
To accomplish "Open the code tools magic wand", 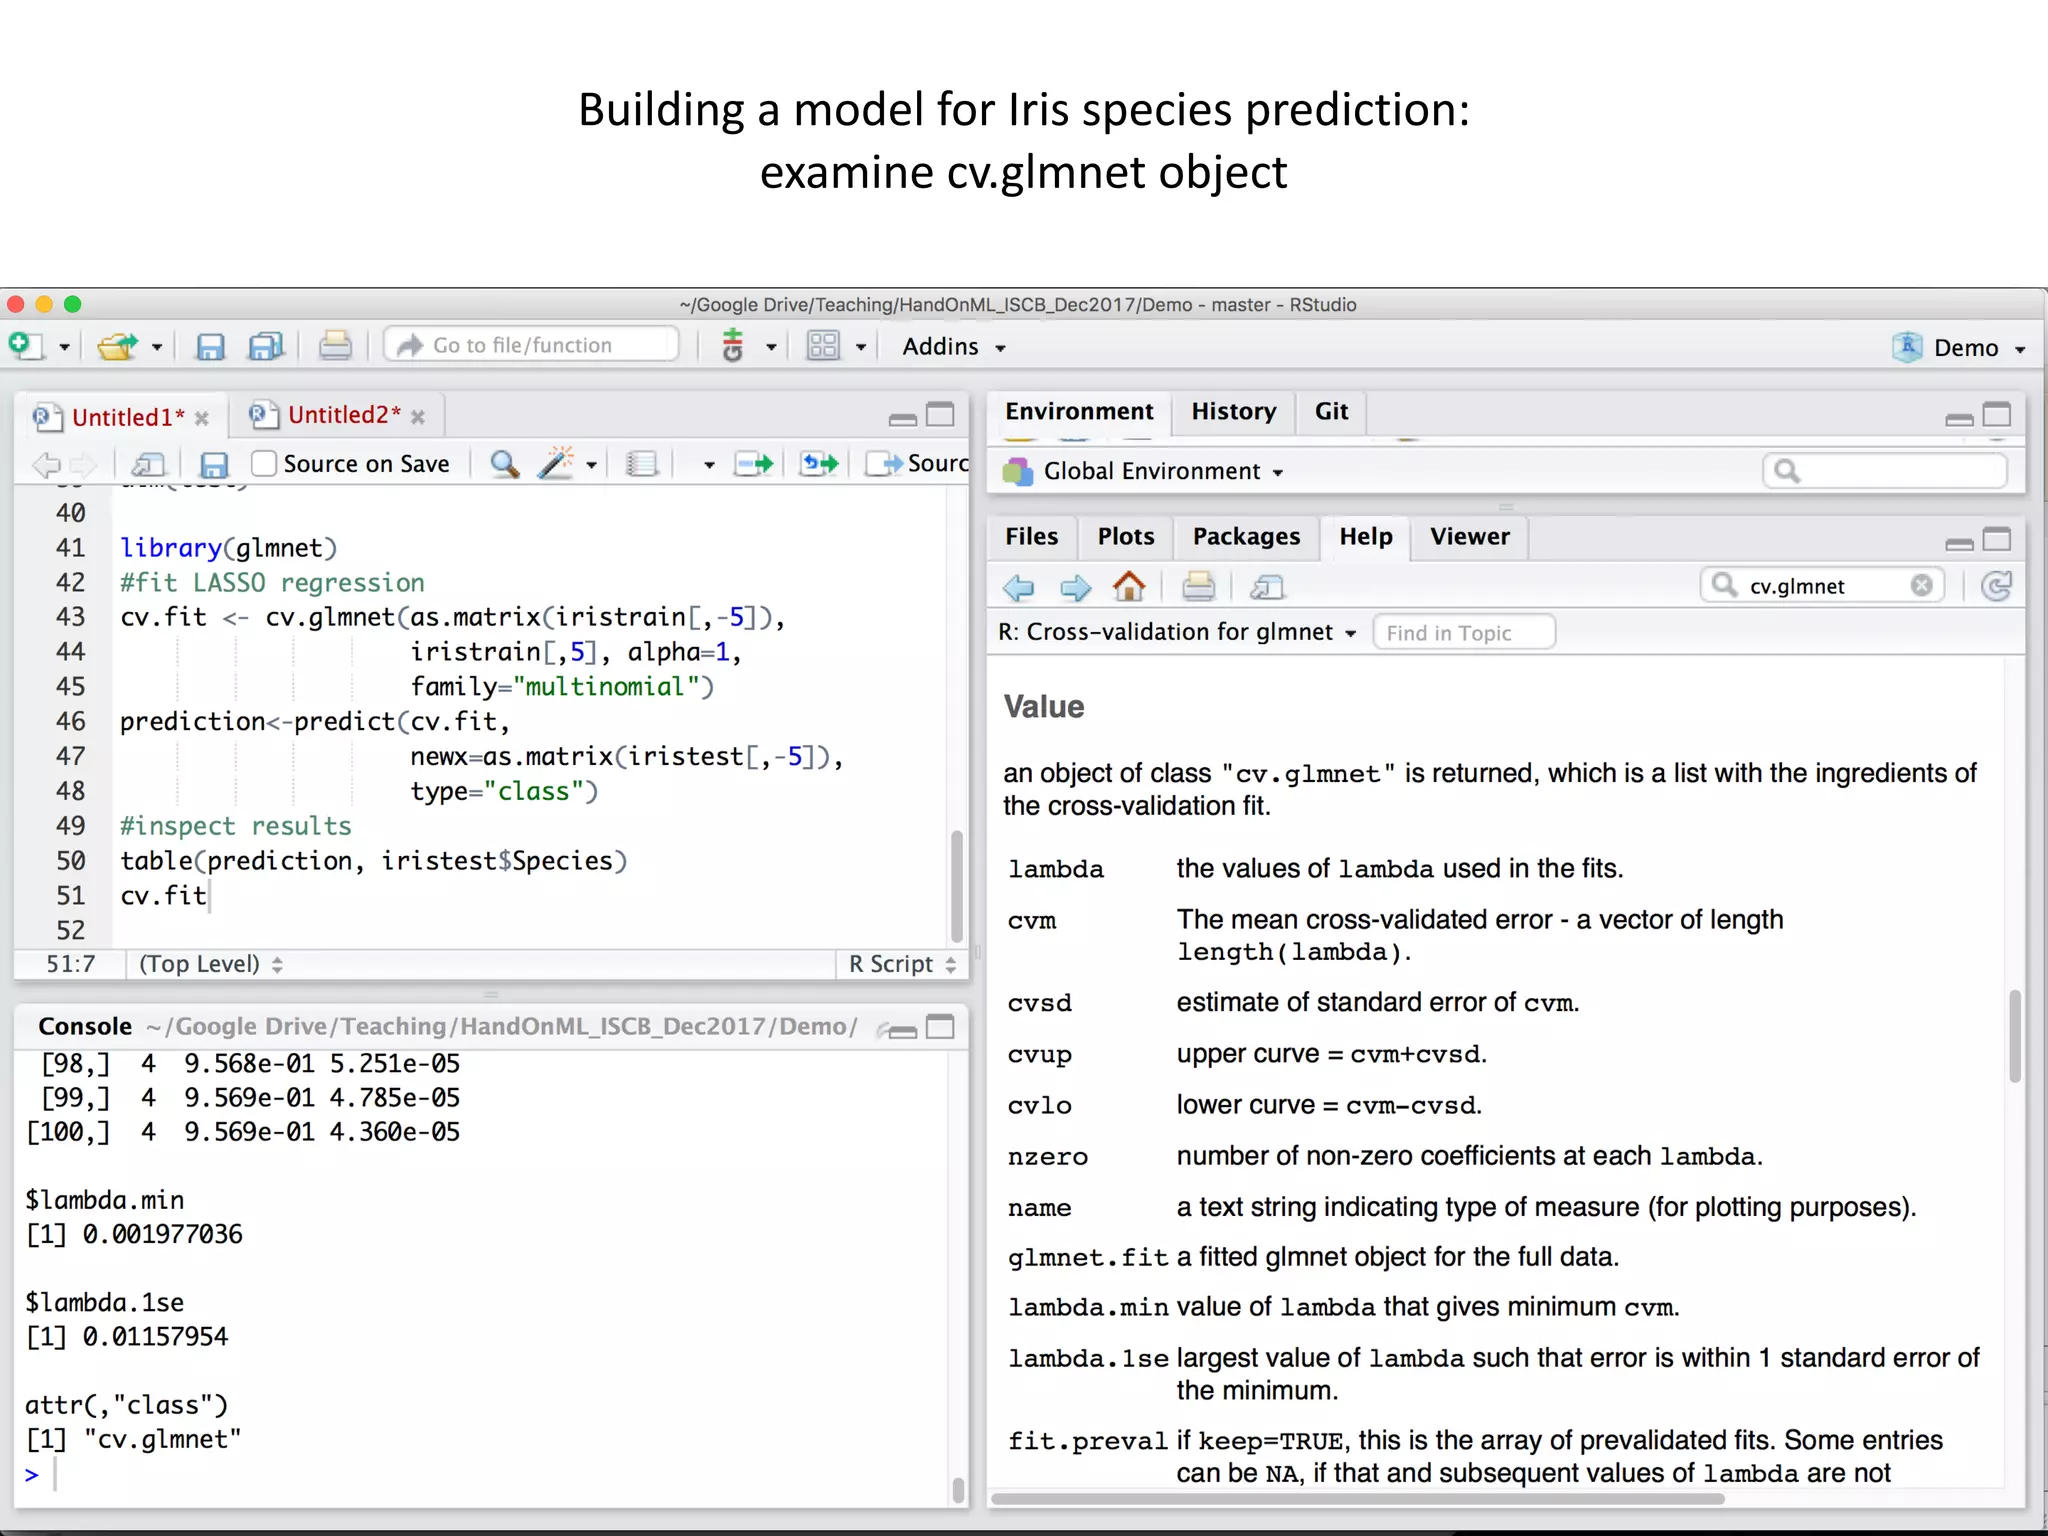I will point(556,463).
